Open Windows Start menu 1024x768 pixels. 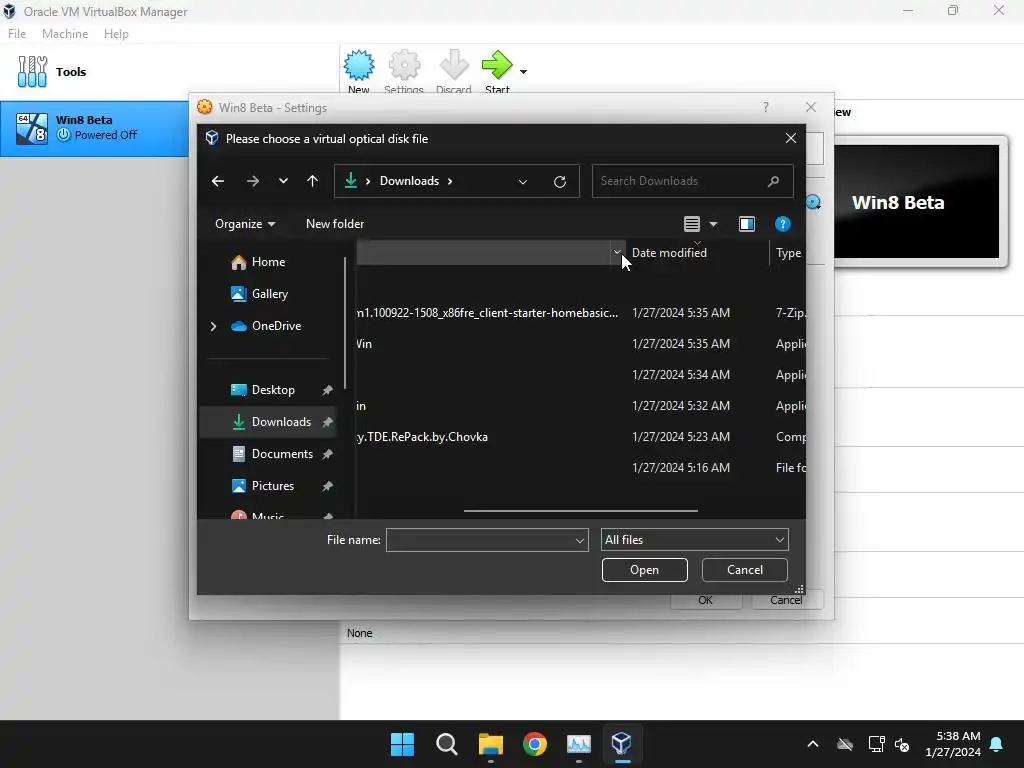click(x=402, y=744)
